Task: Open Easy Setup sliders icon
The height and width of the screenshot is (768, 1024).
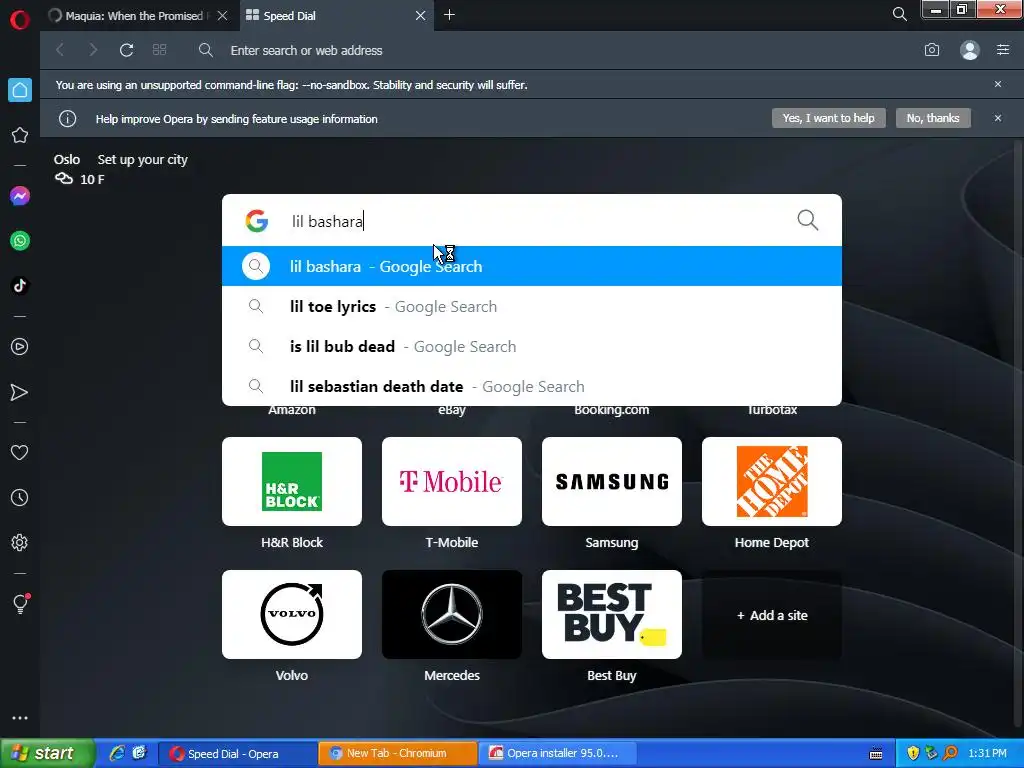Action: (1003, 50)
